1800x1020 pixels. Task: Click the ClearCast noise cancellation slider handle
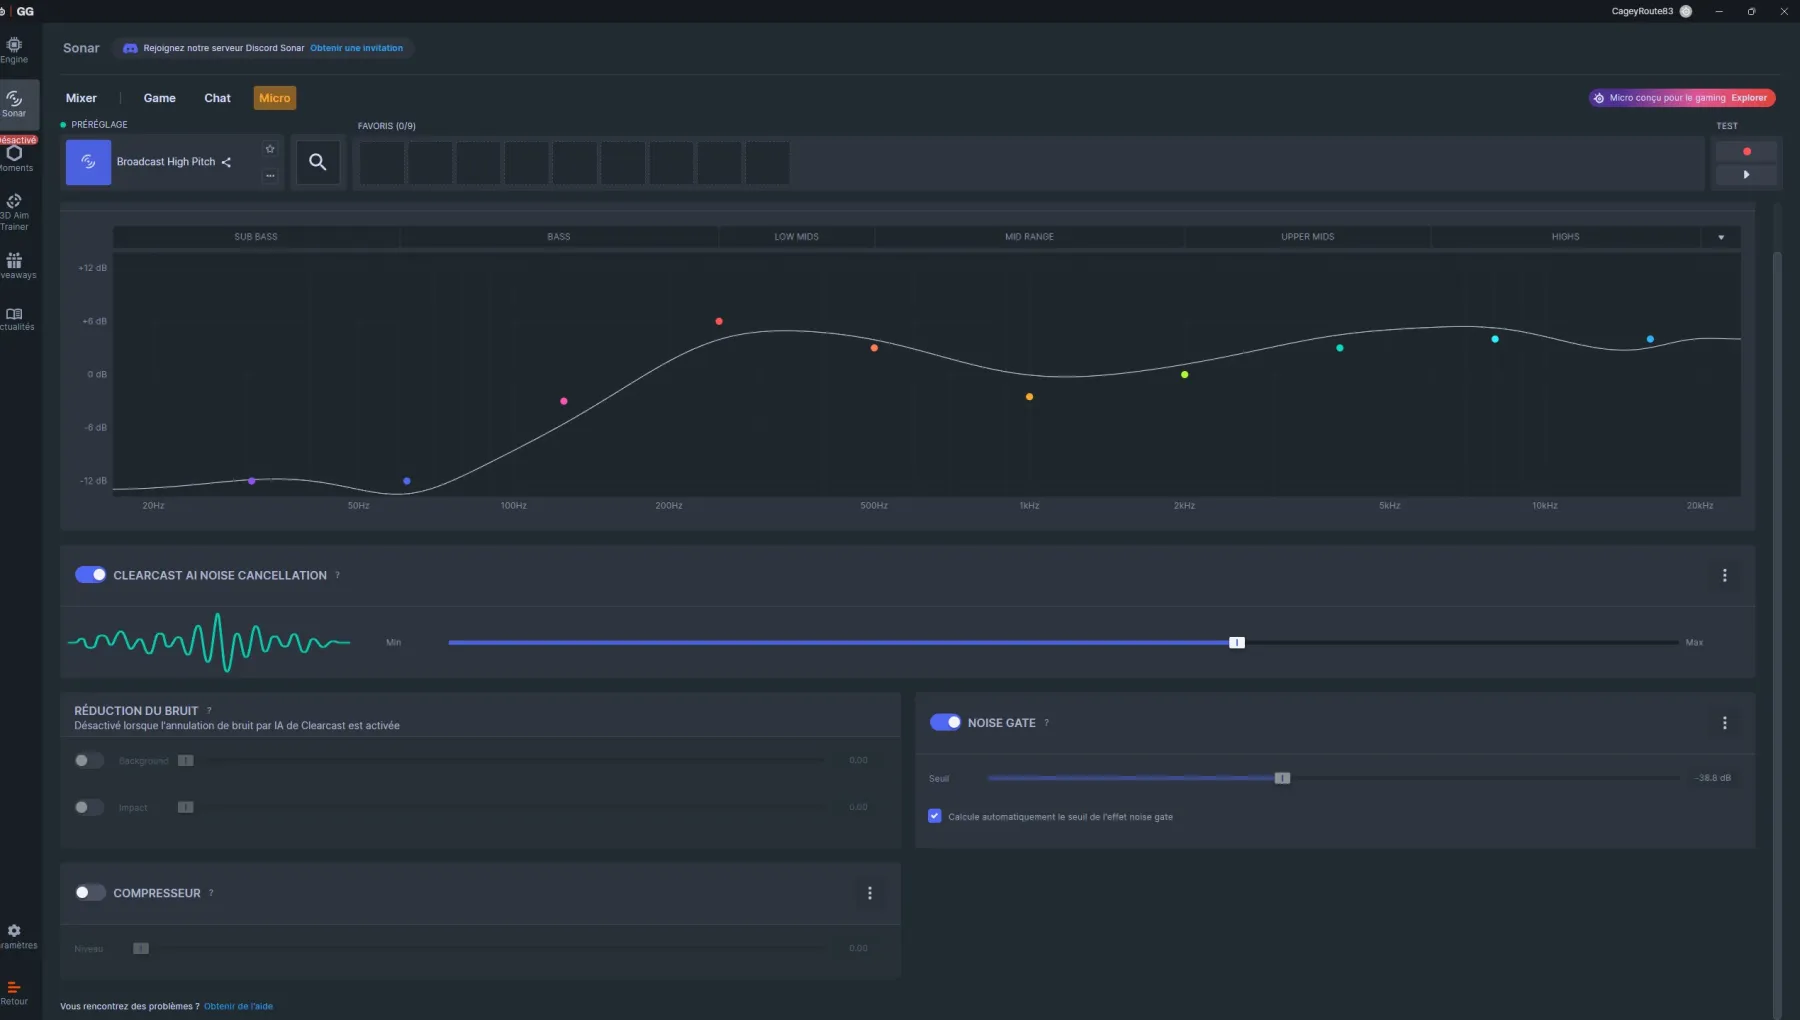(x=1237, y=643)
